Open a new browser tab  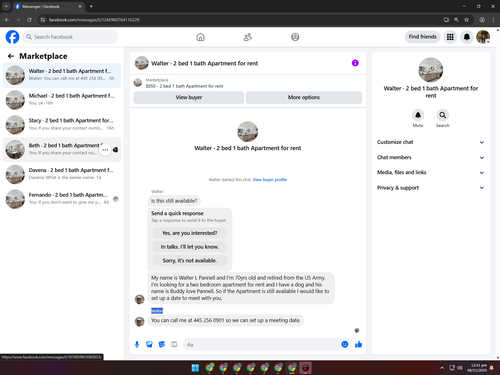point(91,6)
